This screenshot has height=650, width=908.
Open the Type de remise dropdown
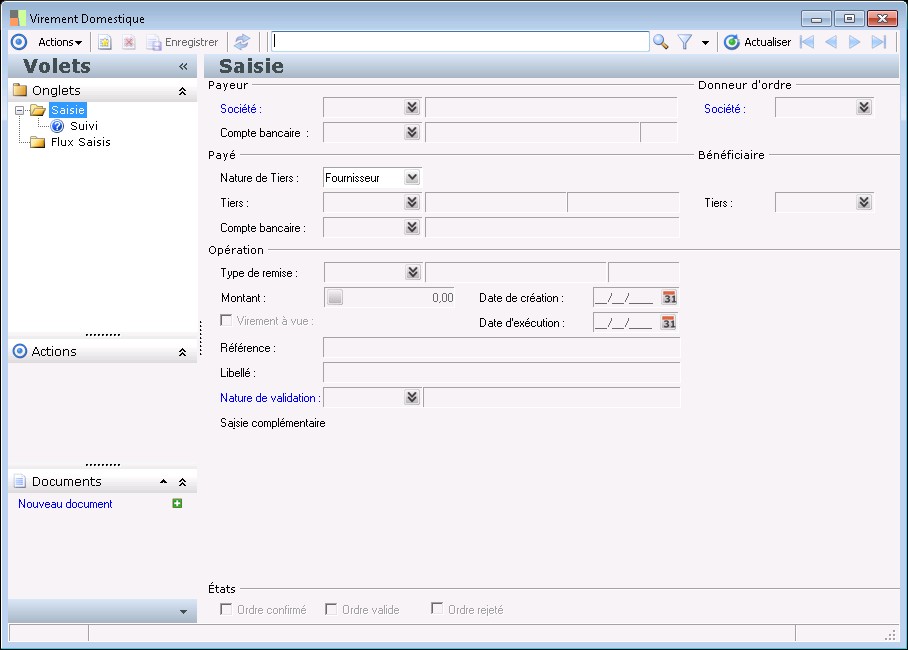[x=411, y=272]
